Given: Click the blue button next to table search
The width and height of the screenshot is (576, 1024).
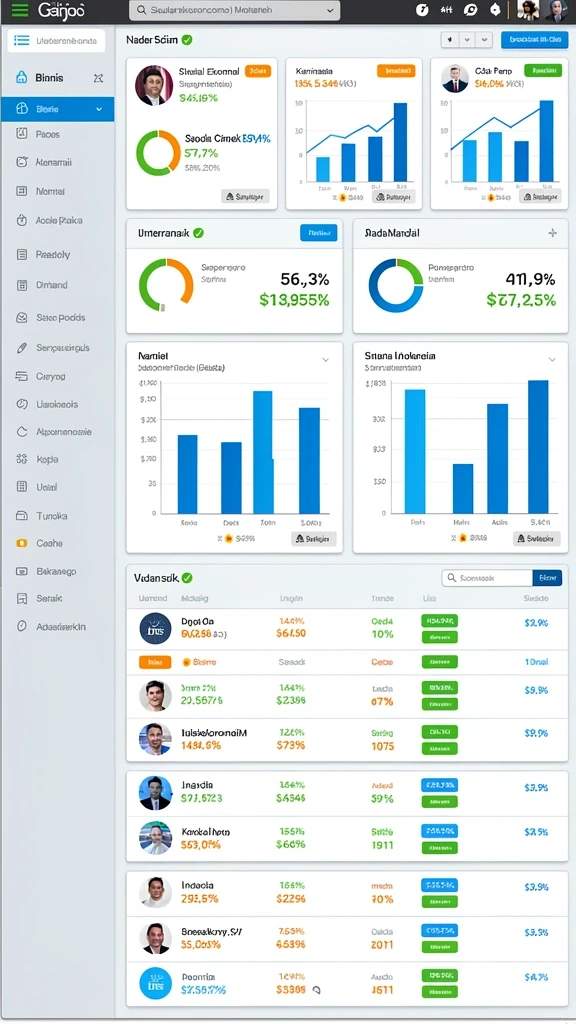Looking at the screenshot, I should click(547, 577).
